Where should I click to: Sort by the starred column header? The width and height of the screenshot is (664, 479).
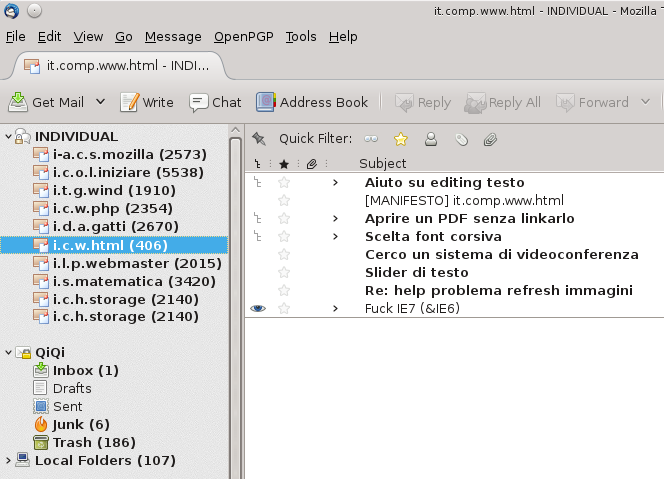(x=284, y=164)
